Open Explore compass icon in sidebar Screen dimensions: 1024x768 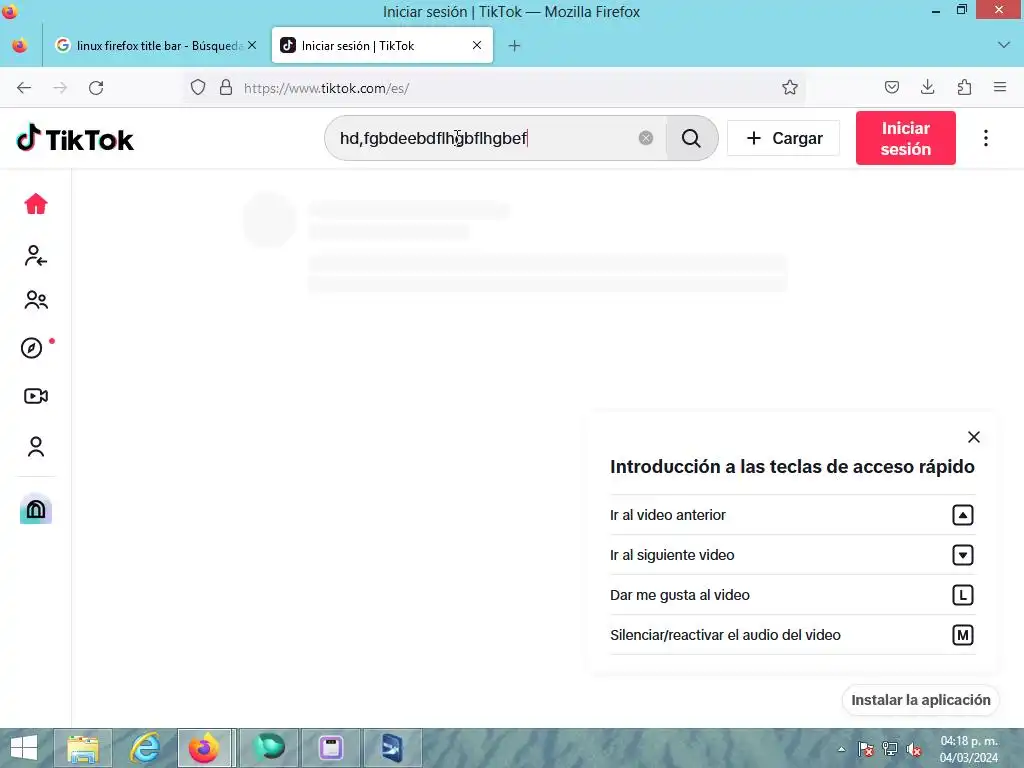31,347
